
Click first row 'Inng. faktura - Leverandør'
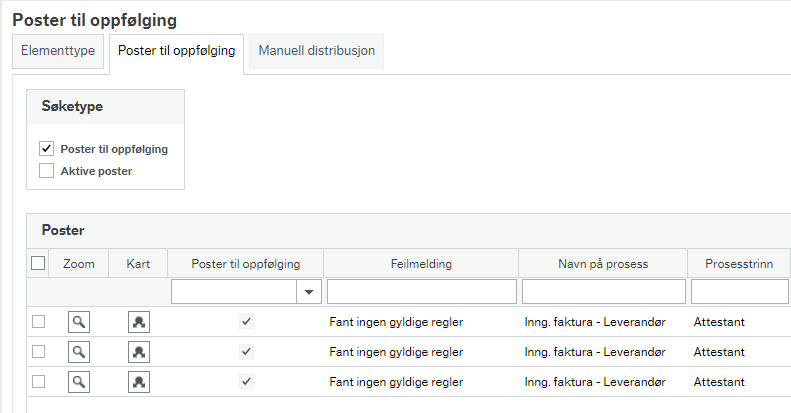click(595, 322)
